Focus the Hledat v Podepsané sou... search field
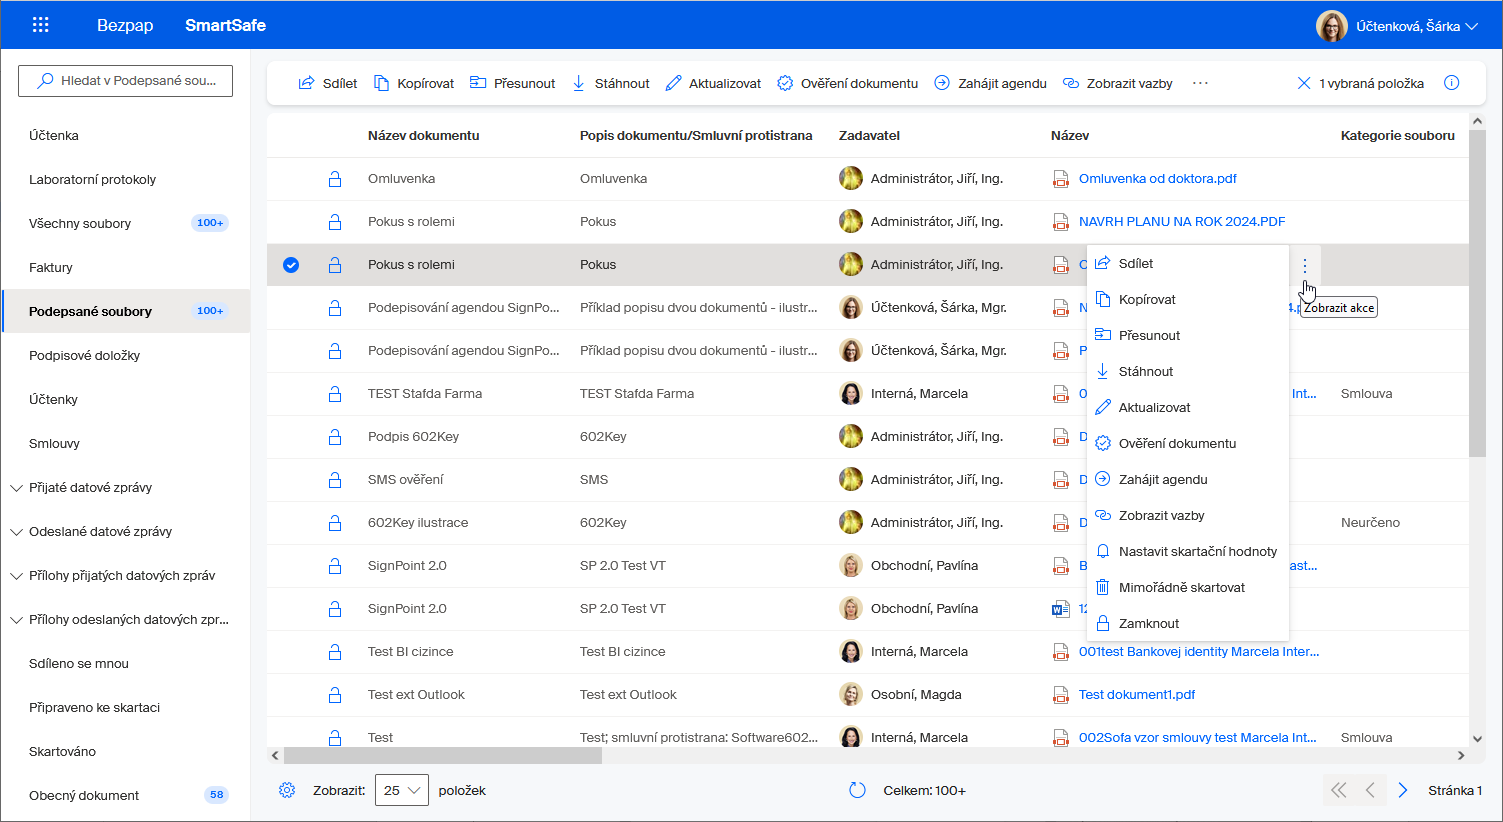 pos(125,81)
